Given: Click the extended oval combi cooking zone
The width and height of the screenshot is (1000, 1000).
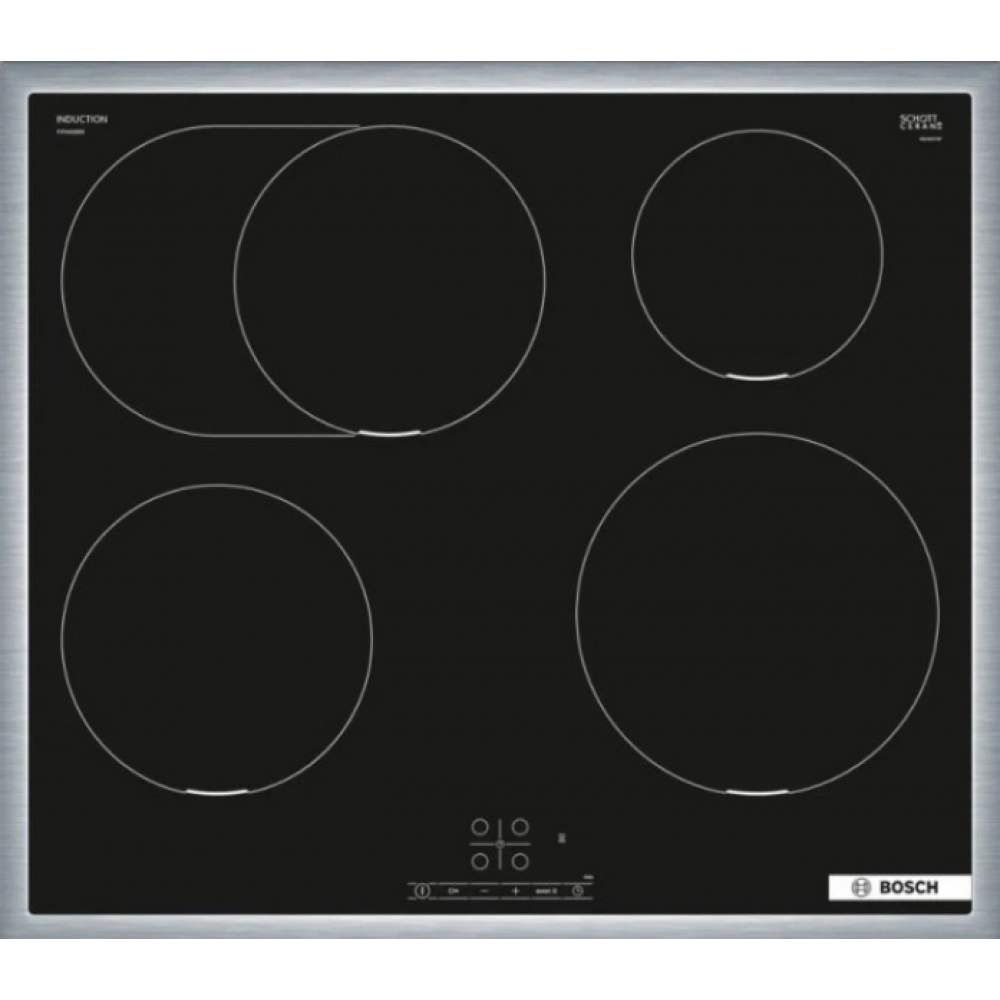Looking at the screenshot, I should point(304,281).
